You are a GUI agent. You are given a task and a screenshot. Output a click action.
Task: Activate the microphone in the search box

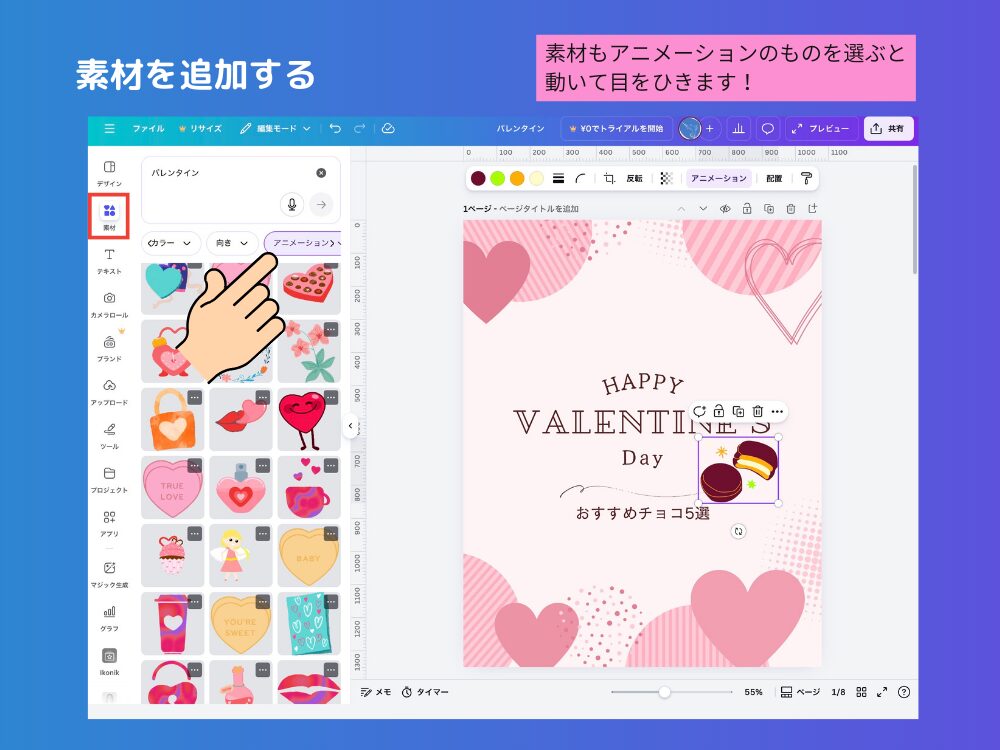[291, 204]
